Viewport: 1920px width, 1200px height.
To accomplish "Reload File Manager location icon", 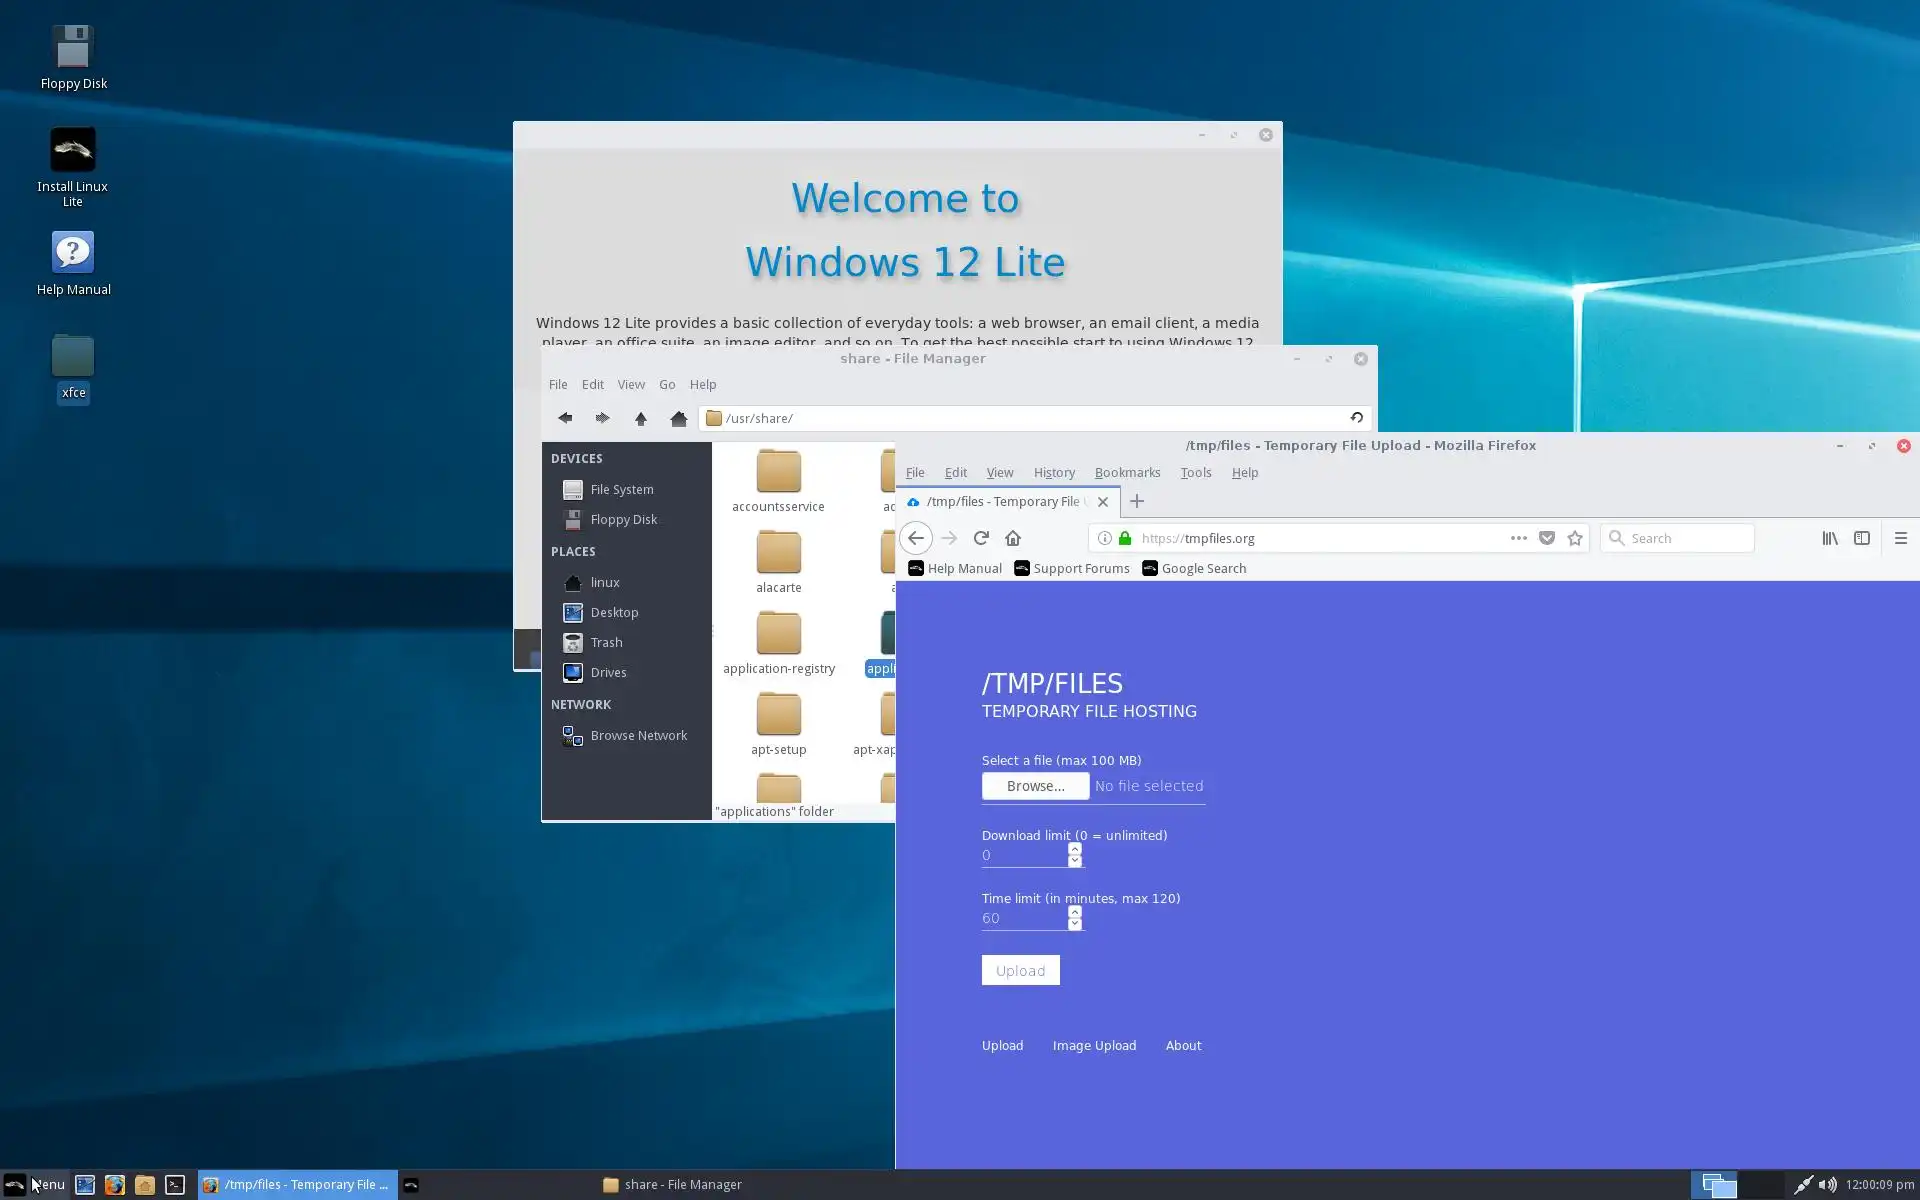I will tap(1357, 418).
